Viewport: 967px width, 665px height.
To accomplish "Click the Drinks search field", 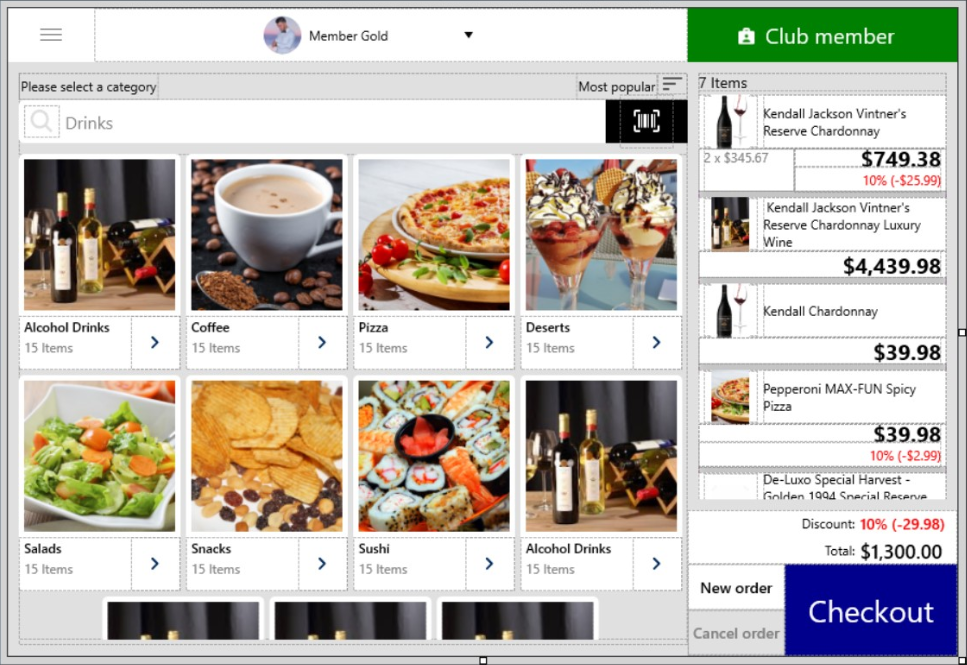I will point(330,123).
